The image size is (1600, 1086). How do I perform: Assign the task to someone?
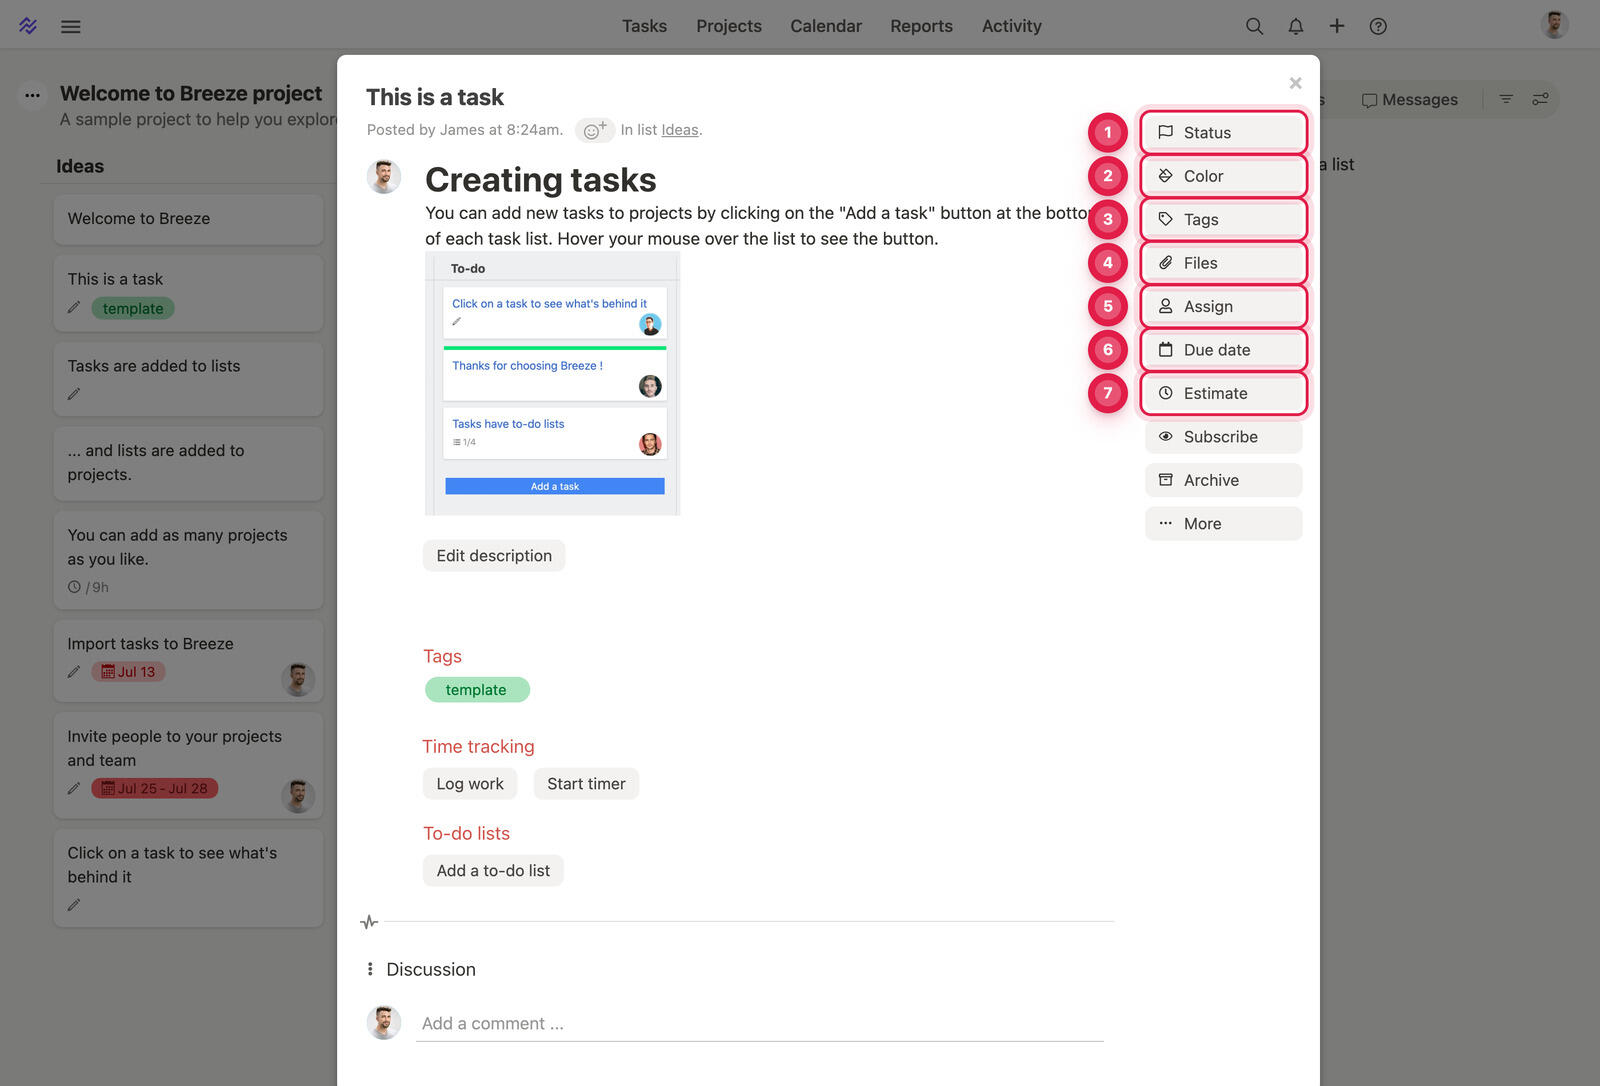click(x=1224, y=306)
